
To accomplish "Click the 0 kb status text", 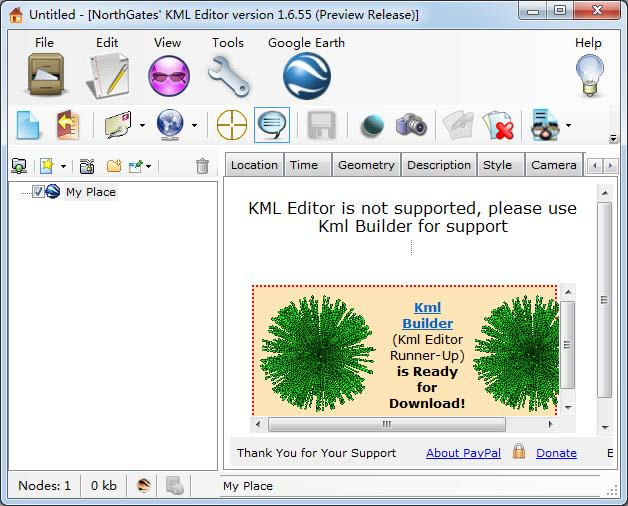I will [x=104, y=486].
